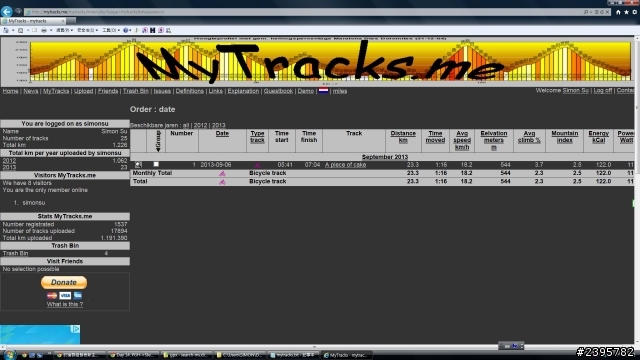Sort by the Mountain index header
The height and width of the screenshot is (360, 640).
pyautogui.click(x=564, y=137)
